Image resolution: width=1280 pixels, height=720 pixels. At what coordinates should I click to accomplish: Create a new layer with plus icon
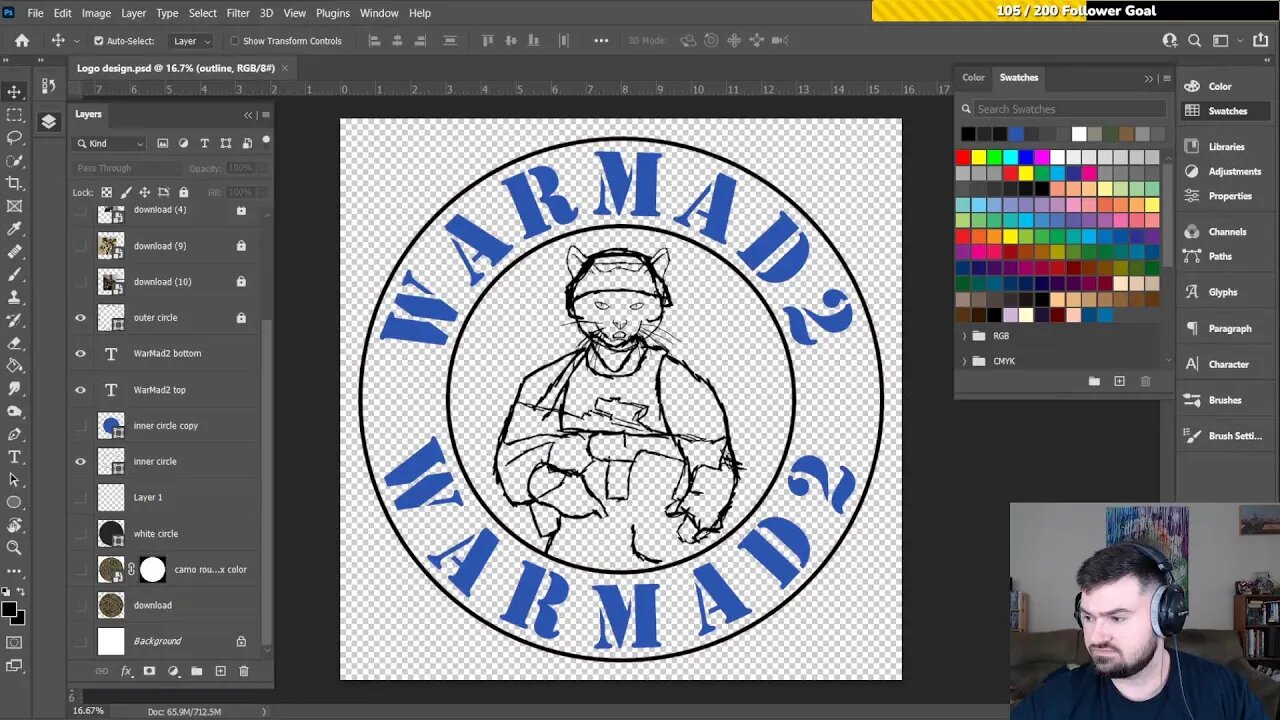220,671
